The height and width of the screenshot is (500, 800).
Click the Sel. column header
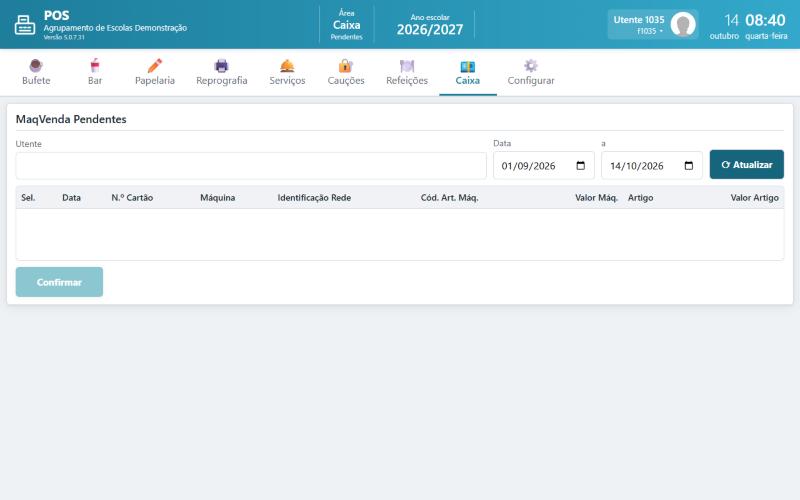(x=28, y=197)
